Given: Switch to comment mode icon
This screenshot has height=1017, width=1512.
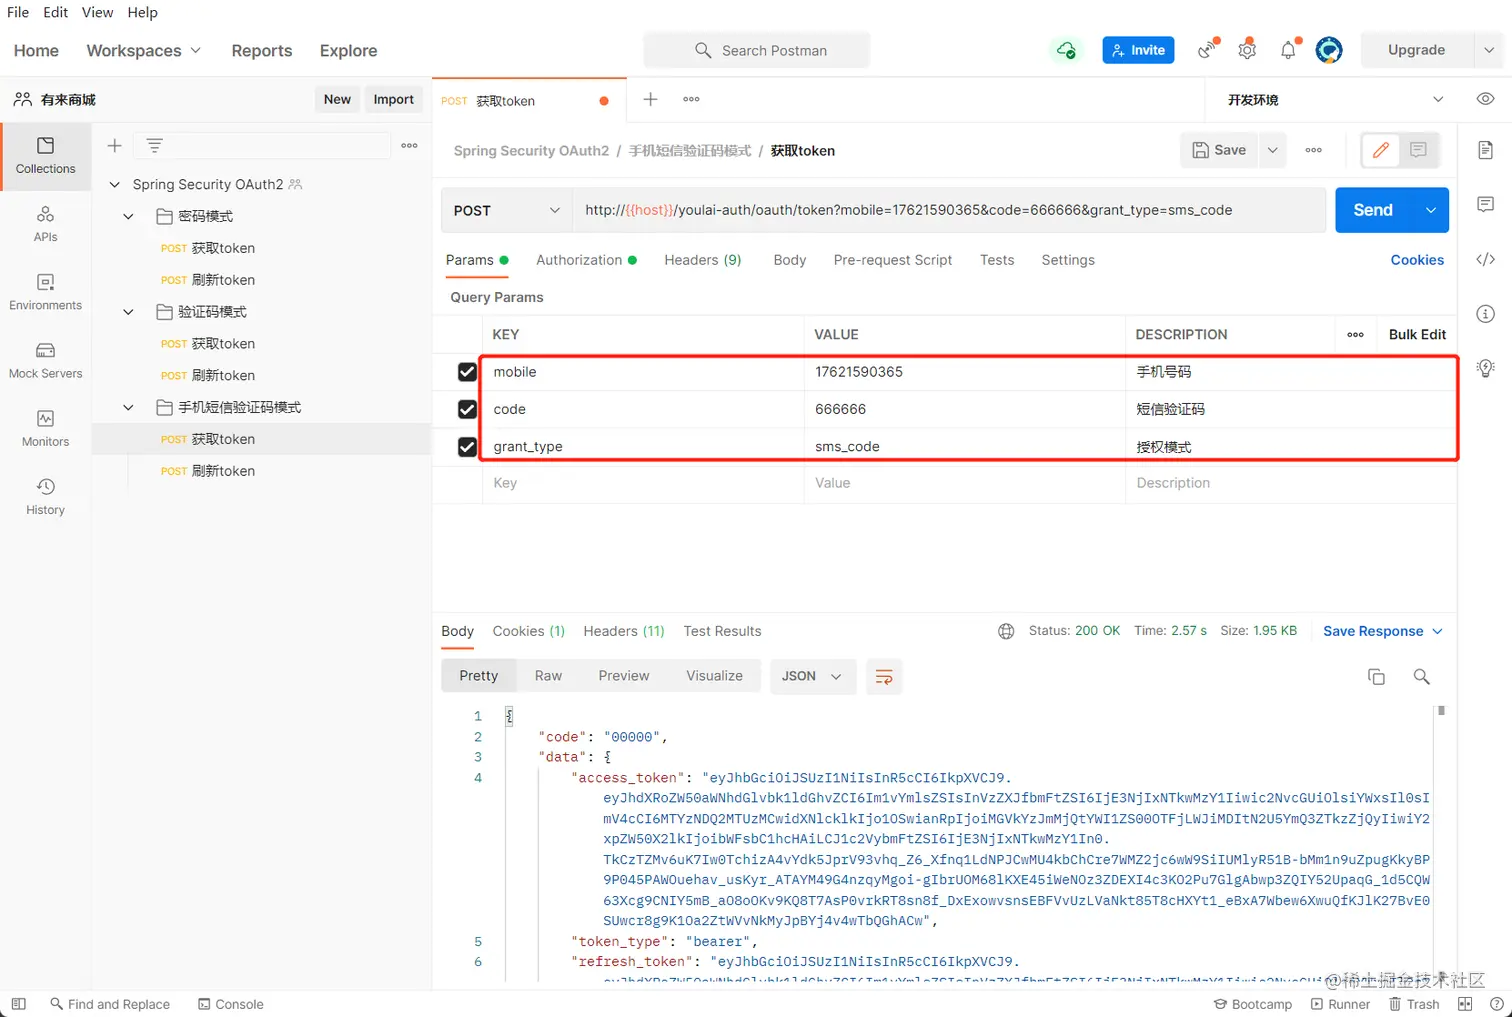Looking at the screenshot, I should click(x=1418, y=150).
